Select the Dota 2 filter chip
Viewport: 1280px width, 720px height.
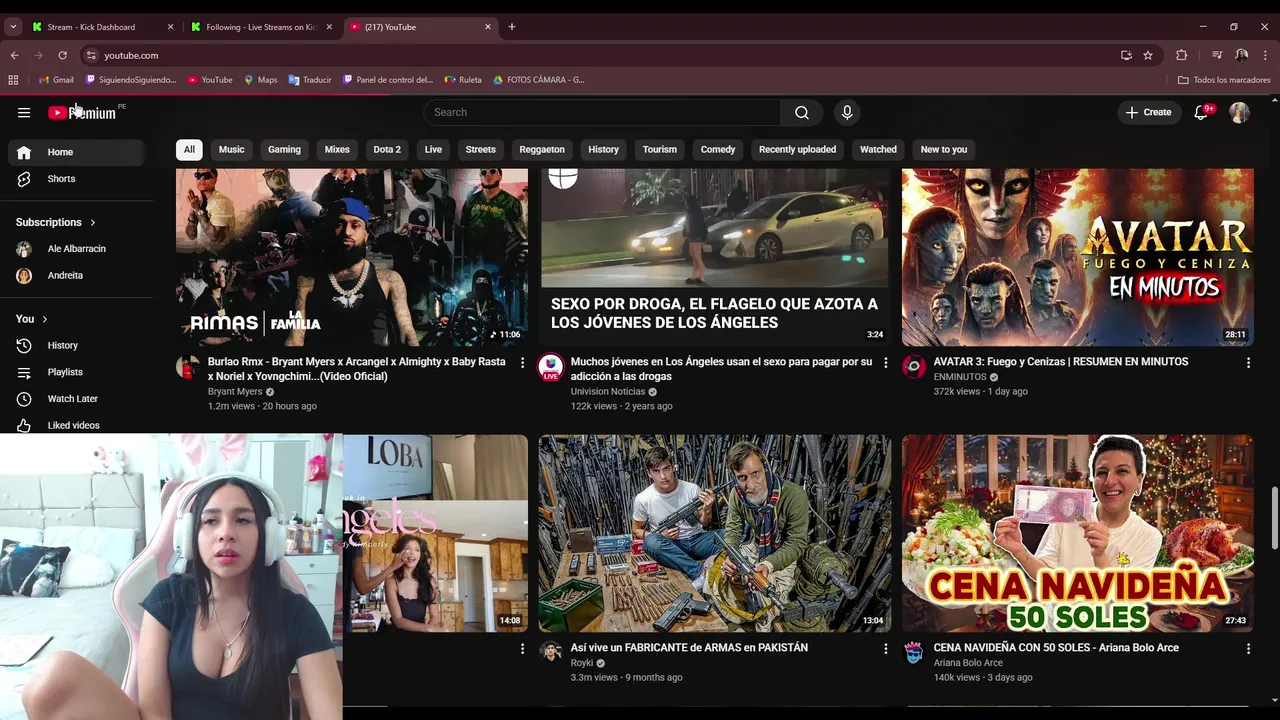click(387, 150)
